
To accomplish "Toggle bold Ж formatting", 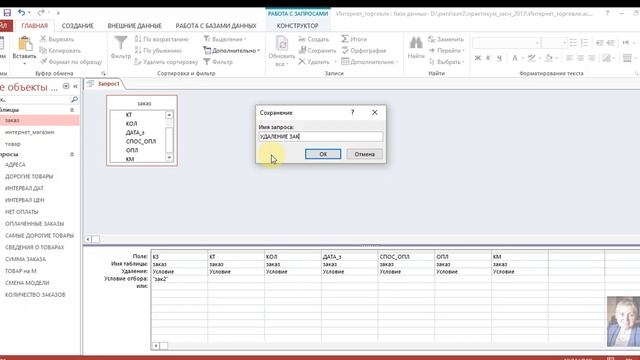I will pyautogui.click(x=478, y=58).
